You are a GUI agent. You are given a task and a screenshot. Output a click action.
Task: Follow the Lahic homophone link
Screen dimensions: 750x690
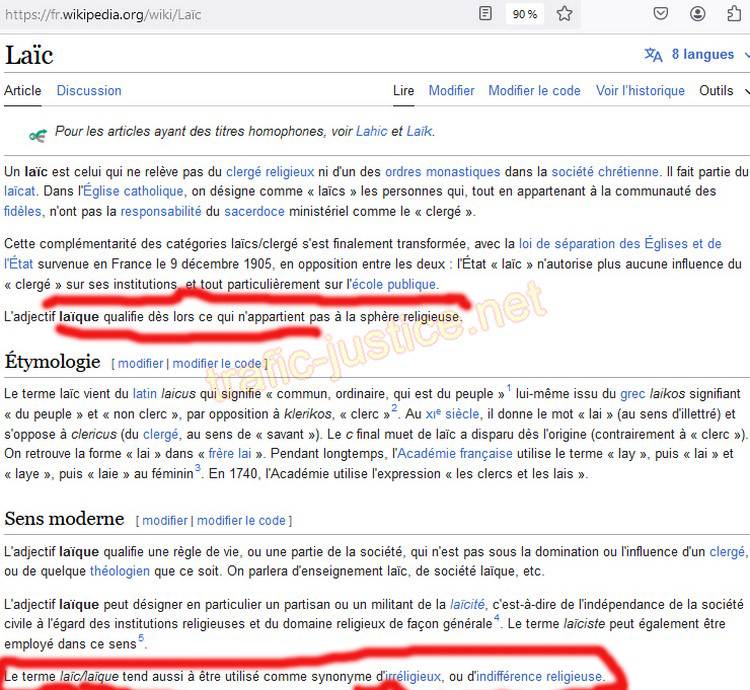click(x=371, y=131)
